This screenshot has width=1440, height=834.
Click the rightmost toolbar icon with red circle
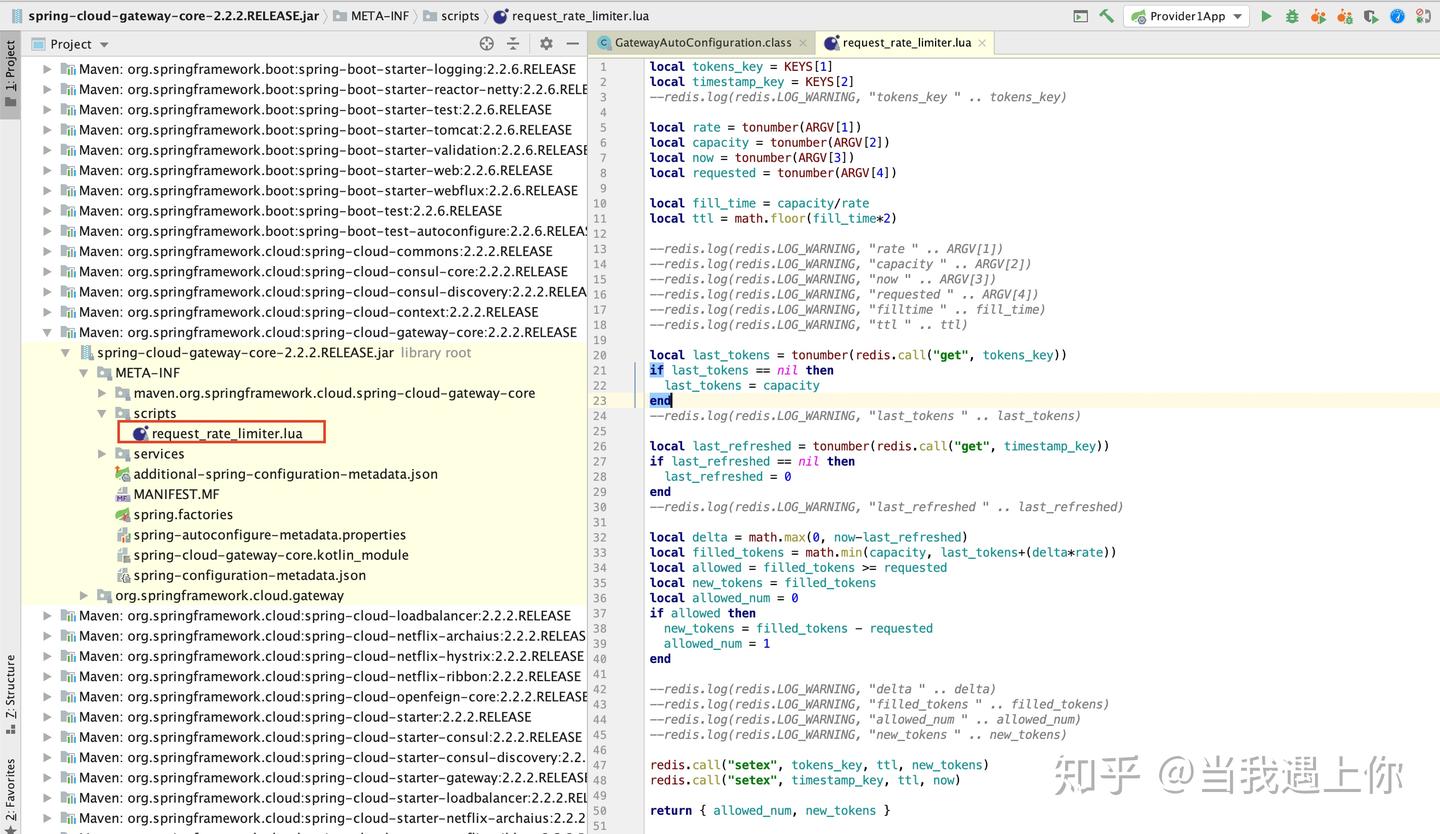tap(1424, 16)
